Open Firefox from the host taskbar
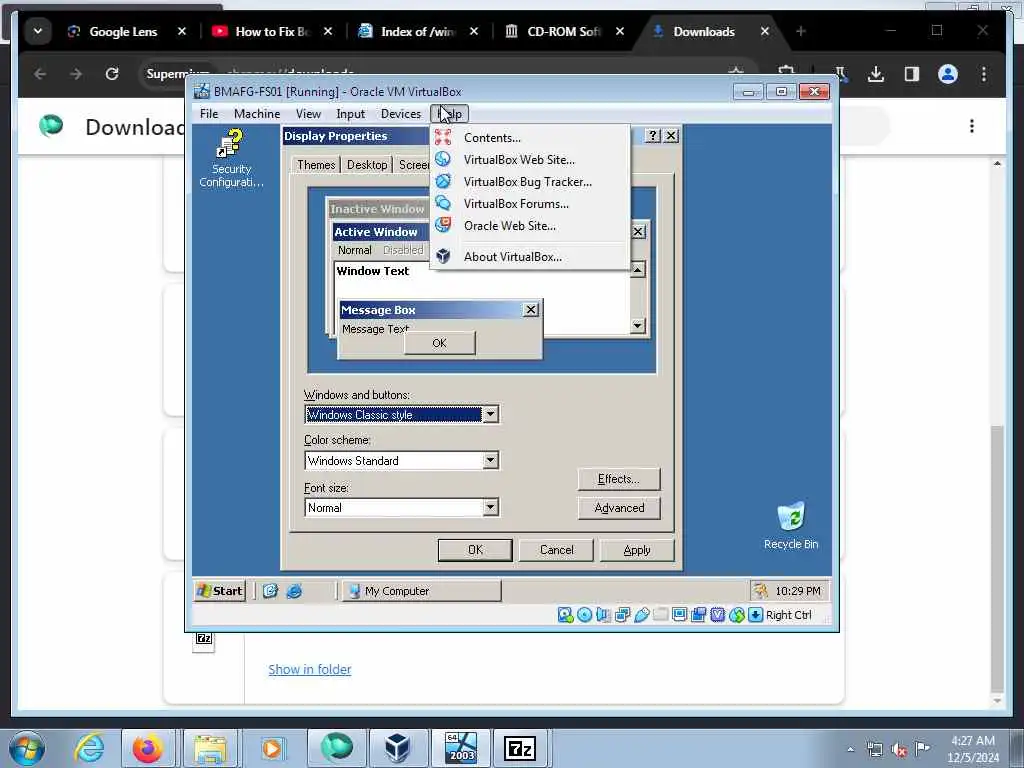The width and height of the screenshot is (1024, 768). [x=148, y=747]
